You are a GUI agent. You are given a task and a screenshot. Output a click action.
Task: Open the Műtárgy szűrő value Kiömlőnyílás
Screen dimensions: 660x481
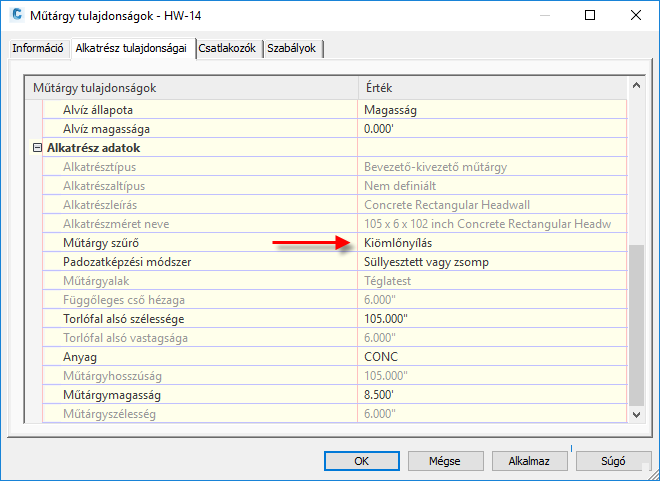click(492, 243)
